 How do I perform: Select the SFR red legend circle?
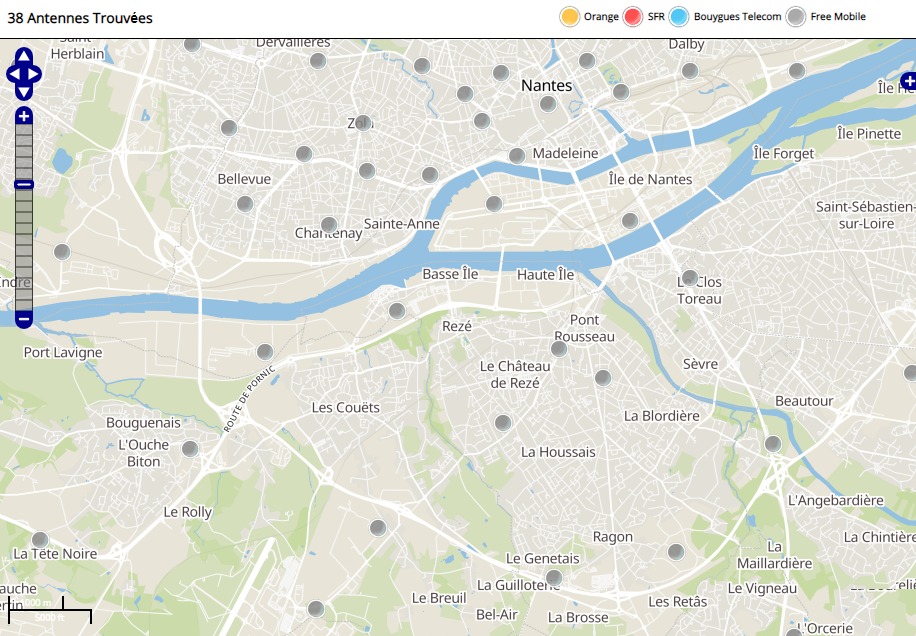click(632, 17)
